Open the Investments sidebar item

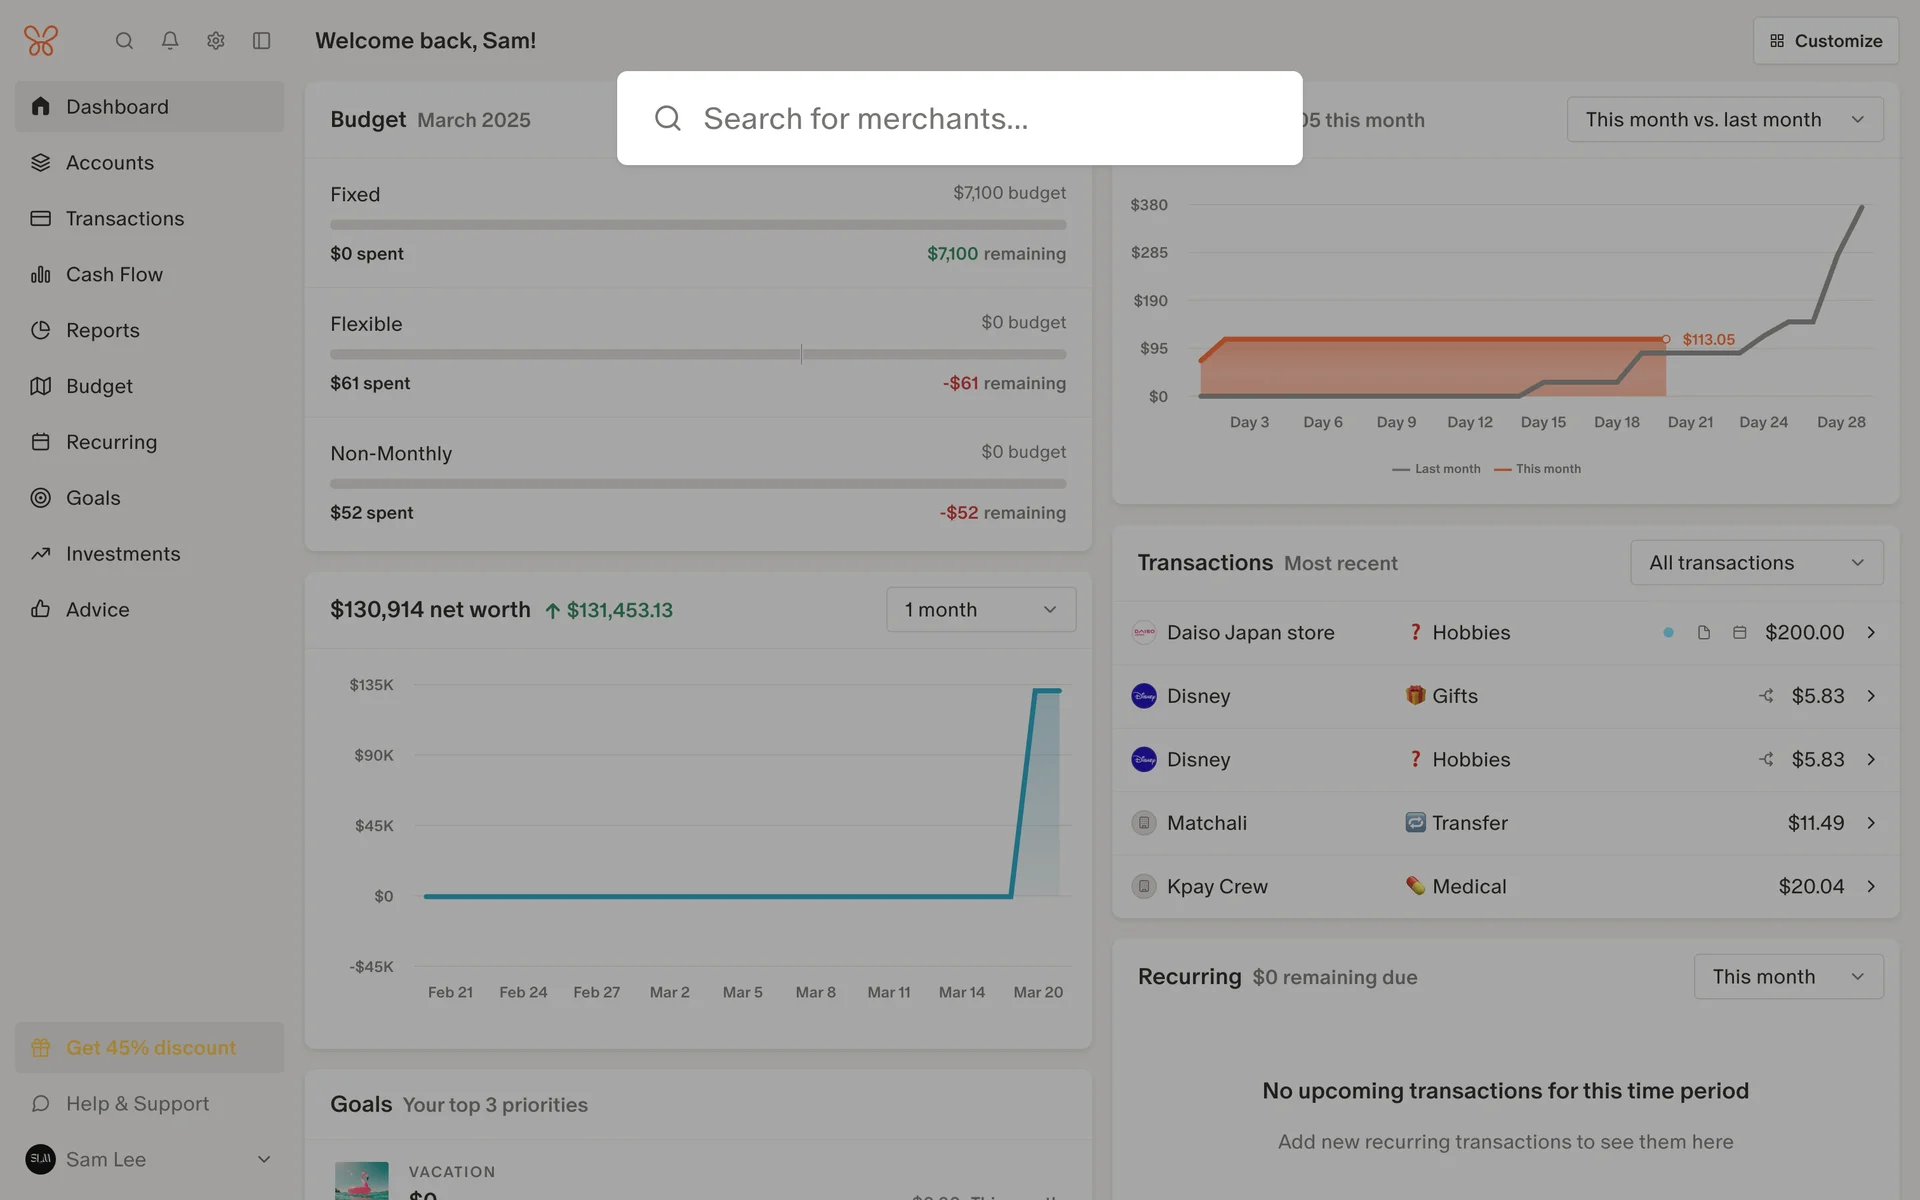[x=123, y=554]
